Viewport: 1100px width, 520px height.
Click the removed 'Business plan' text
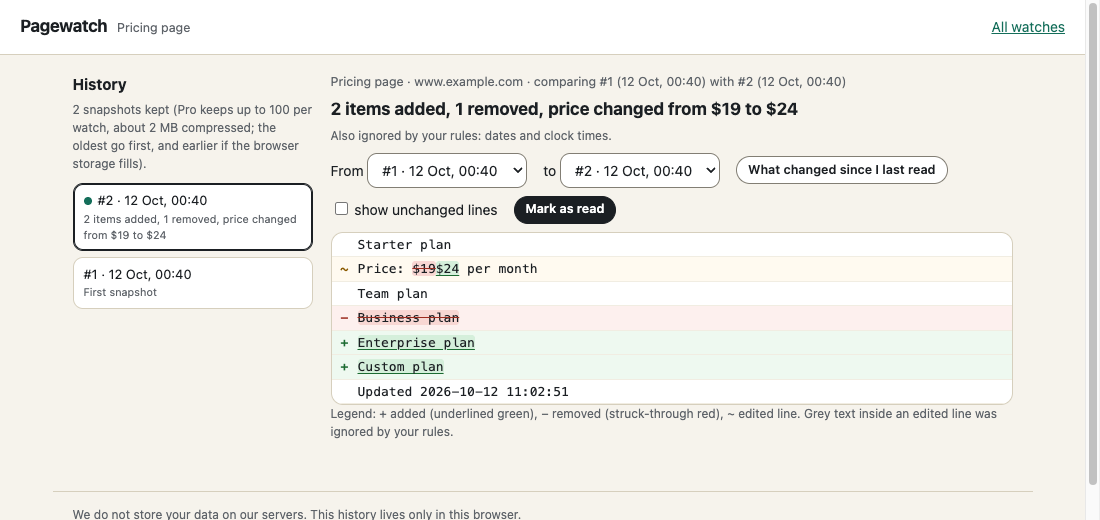408,318
